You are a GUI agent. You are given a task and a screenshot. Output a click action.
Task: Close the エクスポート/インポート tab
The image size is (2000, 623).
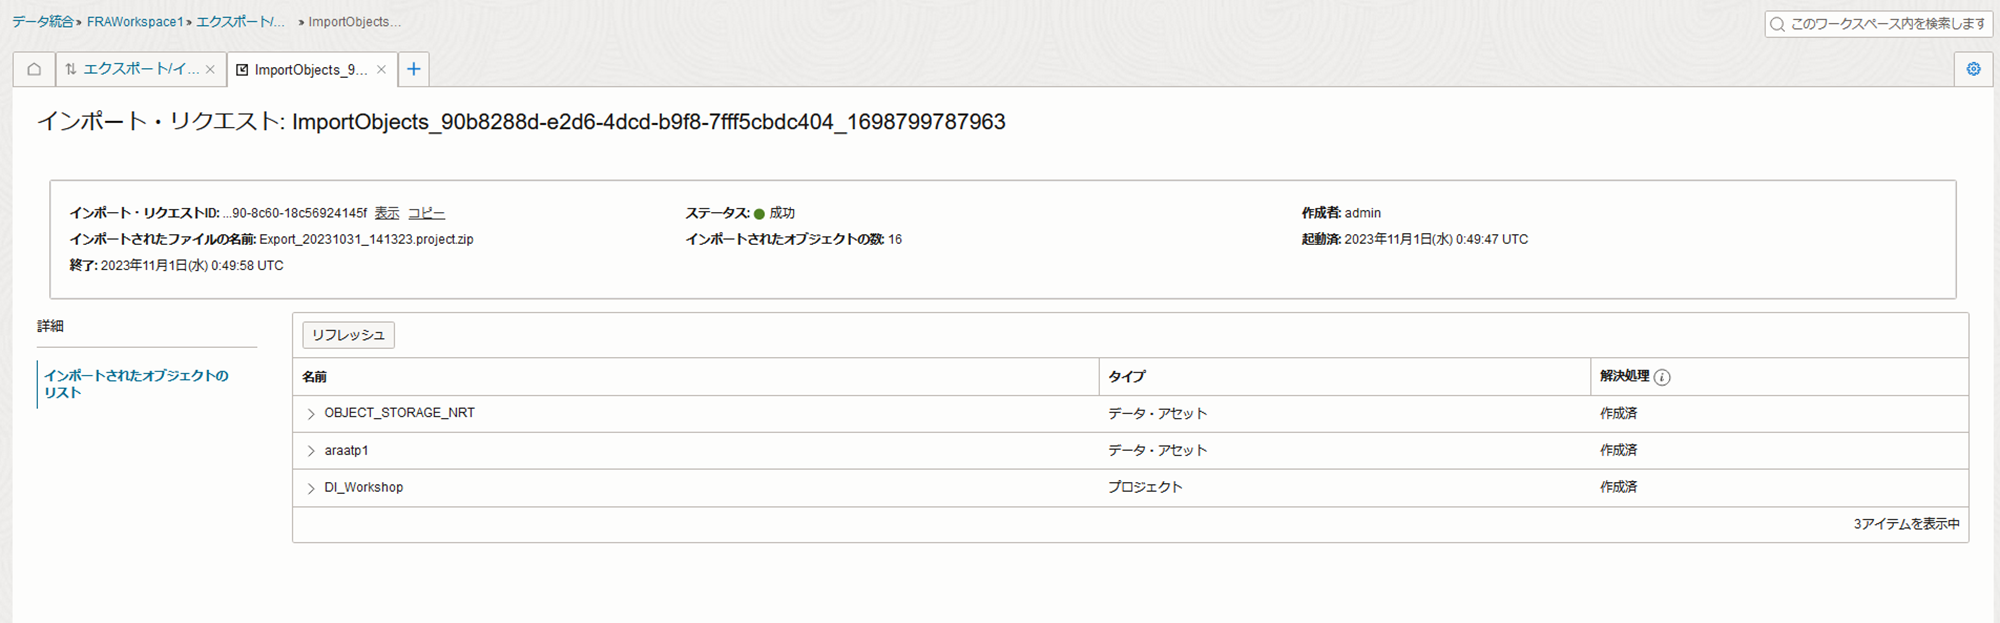coord(210,69)
